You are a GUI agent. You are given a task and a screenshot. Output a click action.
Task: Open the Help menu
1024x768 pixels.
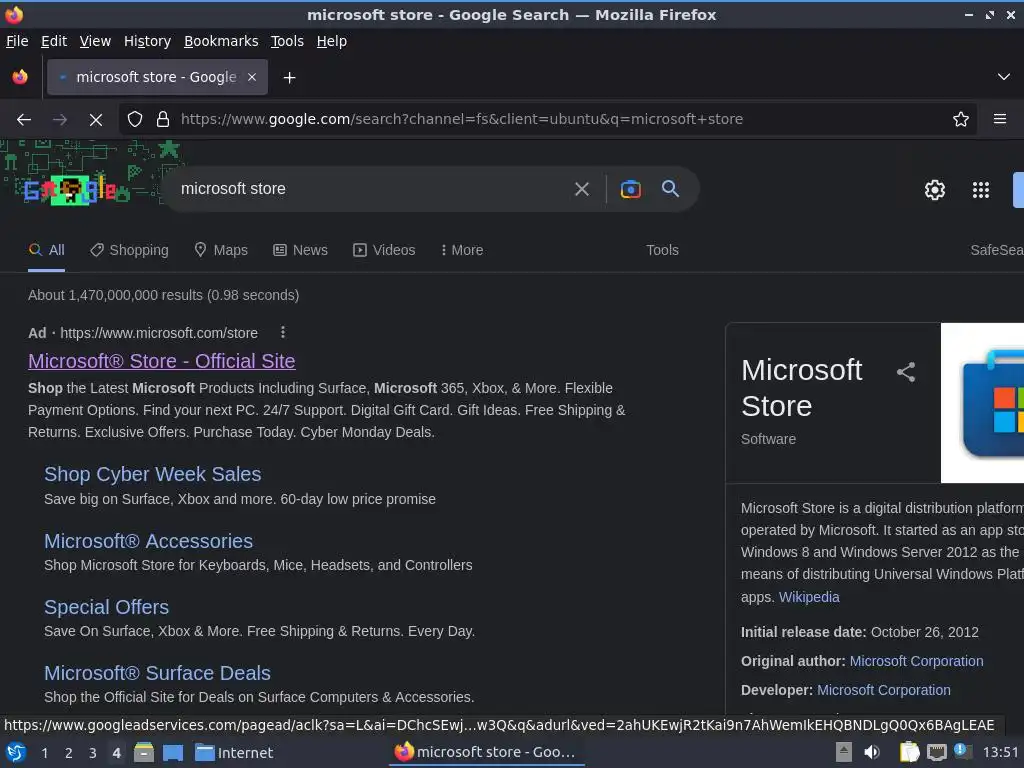tap(332, 41)
